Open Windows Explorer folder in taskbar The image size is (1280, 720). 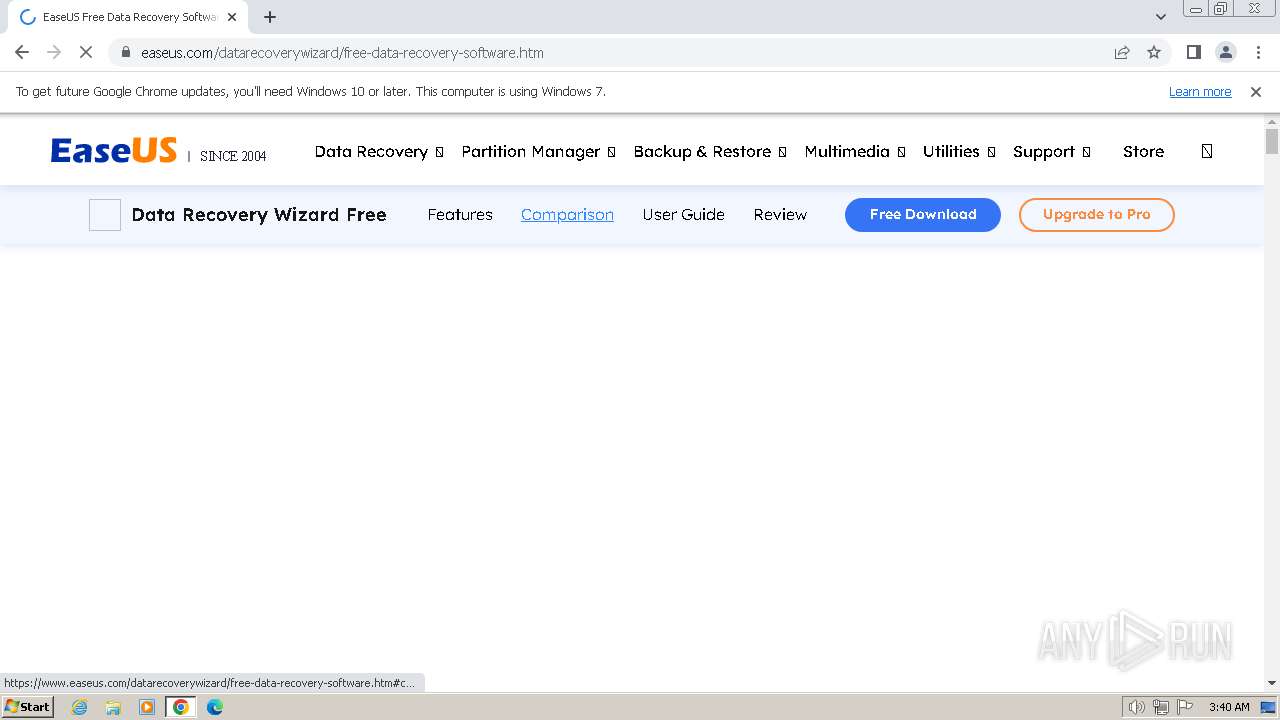[x=113, y=707]
